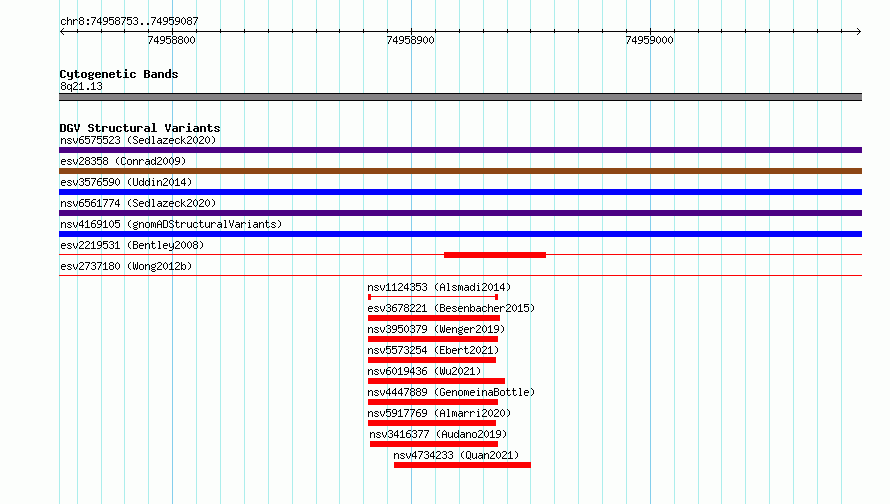The image size is (890, 504).
Task: Open variant esv3678221 (Besenbacher2015) label
Action: click(x=451, y=308)
